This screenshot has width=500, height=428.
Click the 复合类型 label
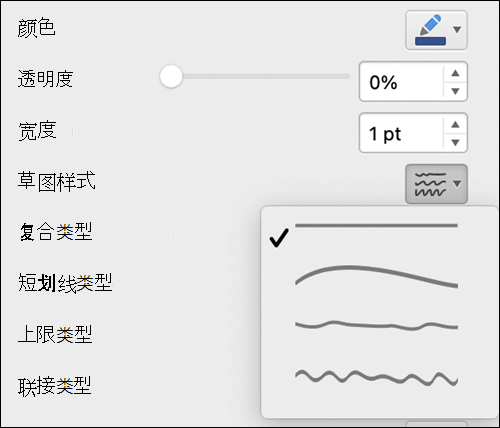[55, 231]
